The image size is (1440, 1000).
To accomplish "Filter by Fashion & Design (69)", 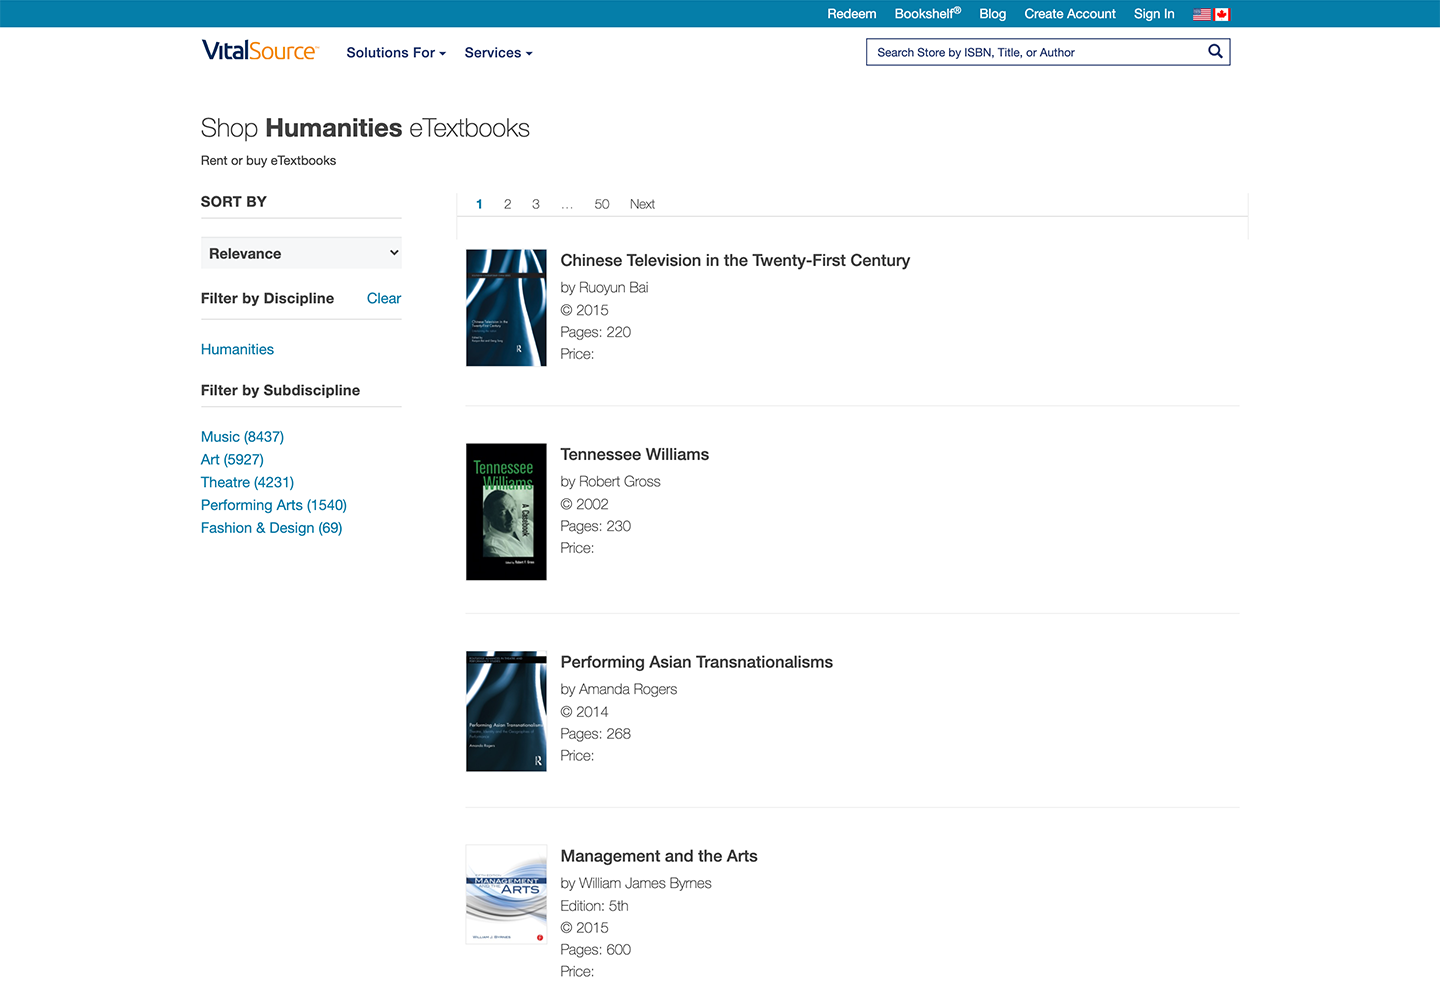I will point(271,528).
